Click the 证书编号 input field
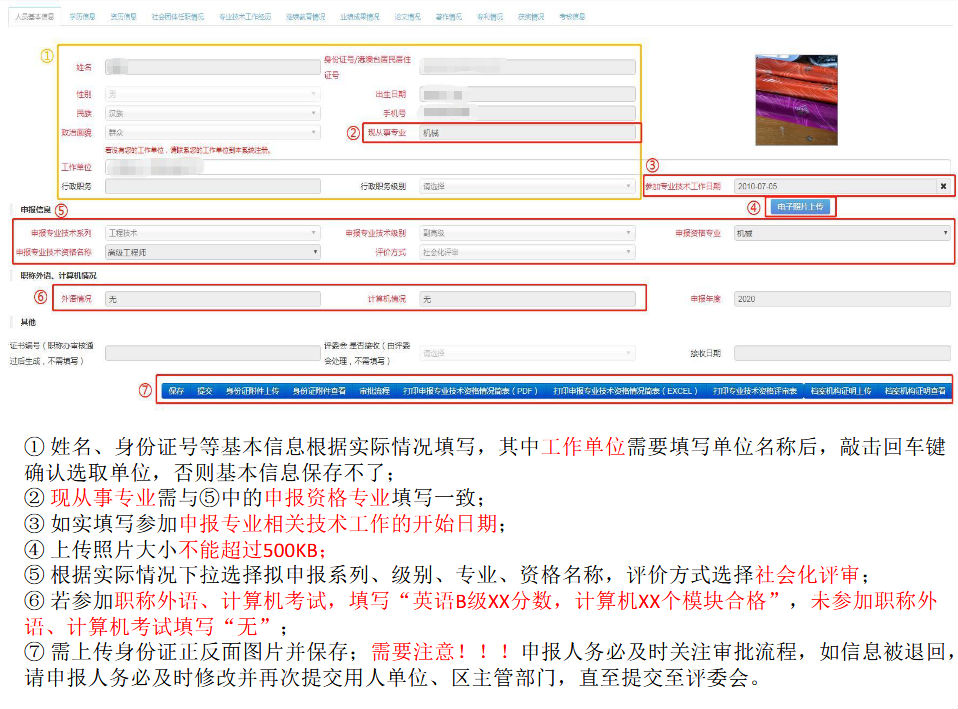Image resolution: width=958 pixels, height=709 pixels. (x=213, y=353)
